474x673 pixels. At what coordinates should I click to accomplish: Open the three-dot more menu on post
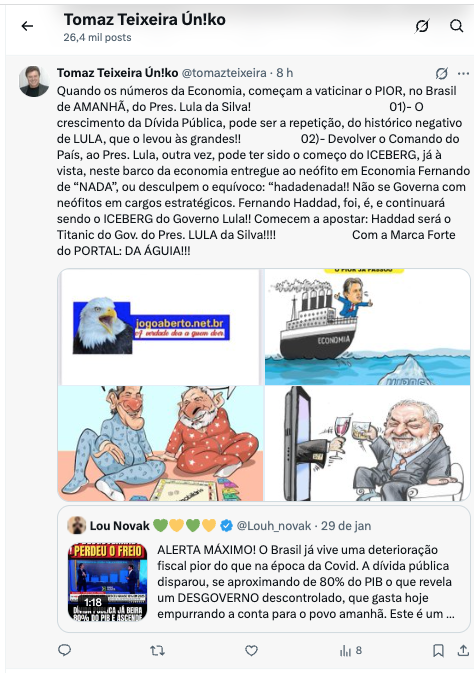463,73
